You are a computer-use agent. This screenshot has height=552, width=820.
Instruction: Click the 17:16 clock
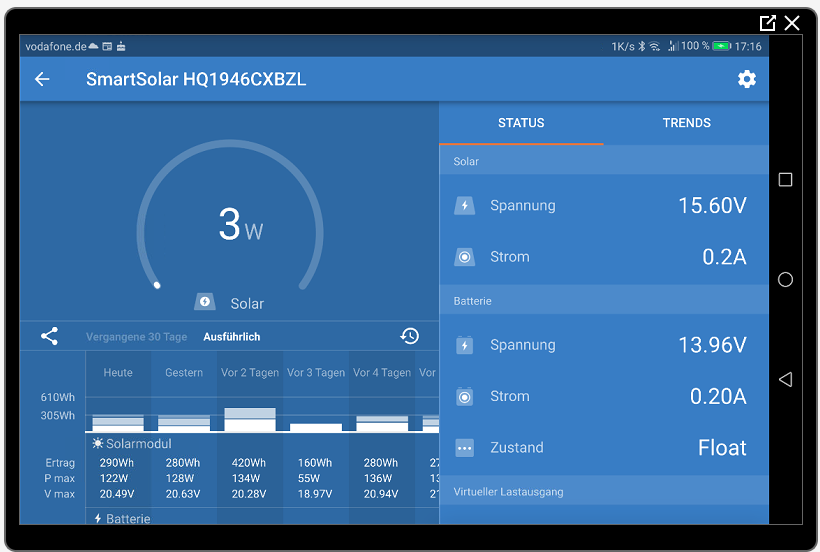tap(748, 47)
